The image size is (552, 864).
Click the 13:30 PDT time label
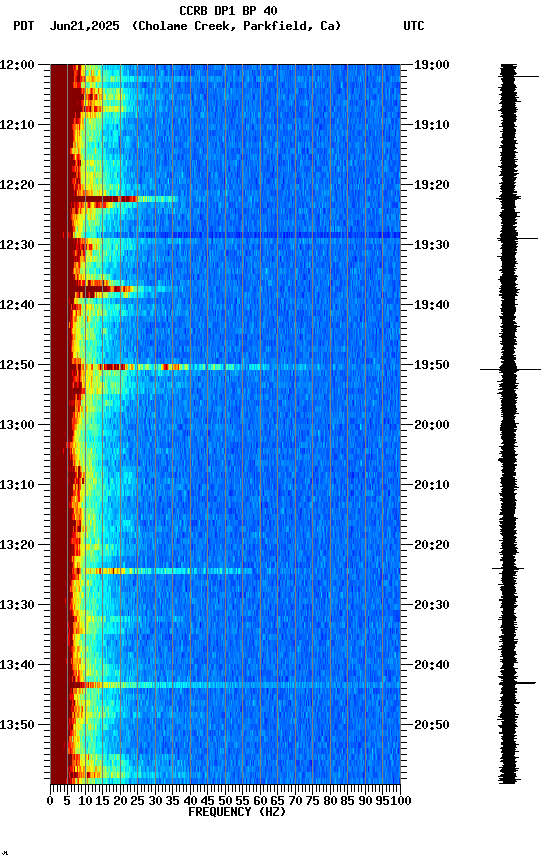click(x=17, y=605)
